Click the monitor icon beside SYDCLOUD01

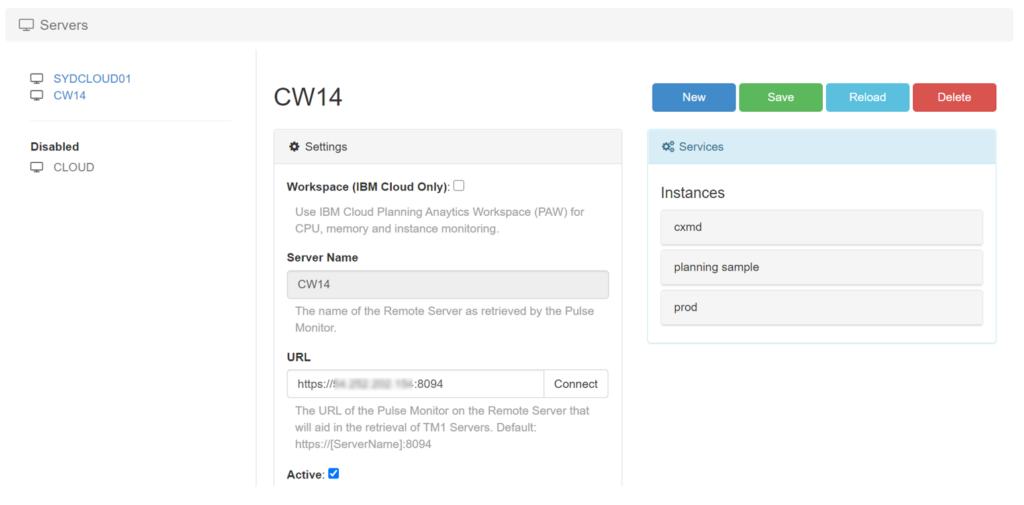(37, 78)
